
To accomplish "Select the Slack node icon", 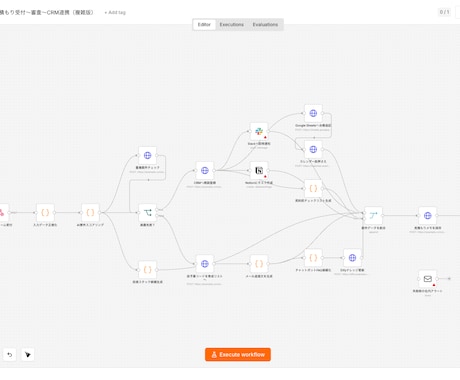I will [x=259, y=131].
